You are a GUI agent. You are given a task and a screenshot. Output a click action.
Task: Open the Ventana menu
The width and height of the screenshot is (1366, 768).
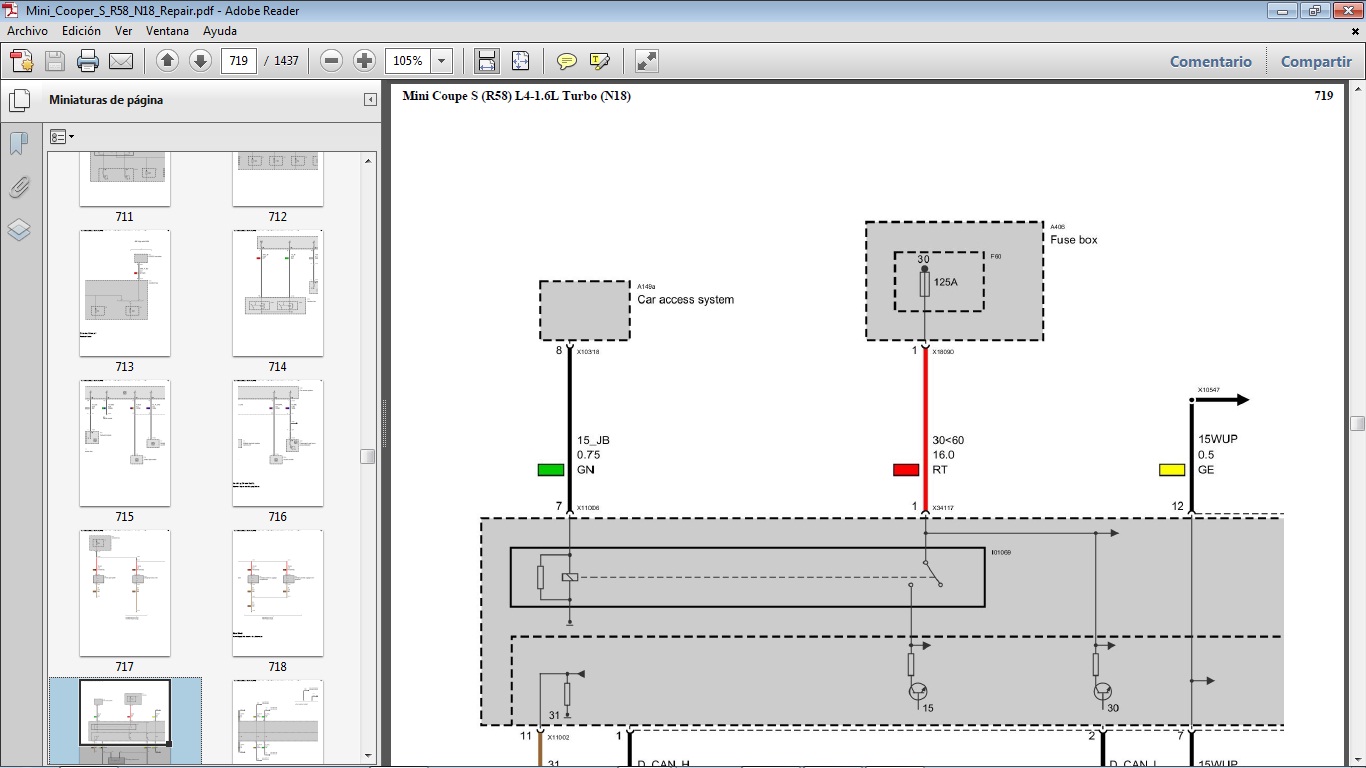click(167, 31)
